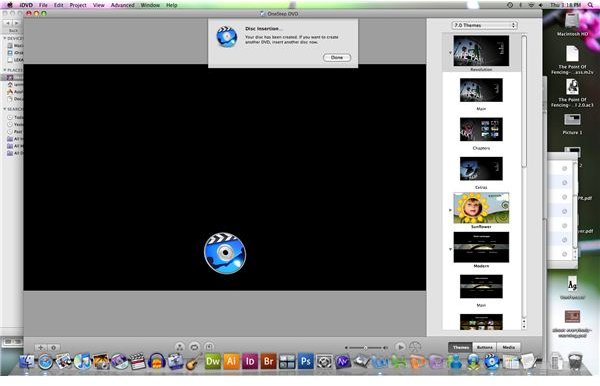Click Done in the Disc Insertion dialog
The width and height of the screenshot is (600, 386).
point(337,57)
